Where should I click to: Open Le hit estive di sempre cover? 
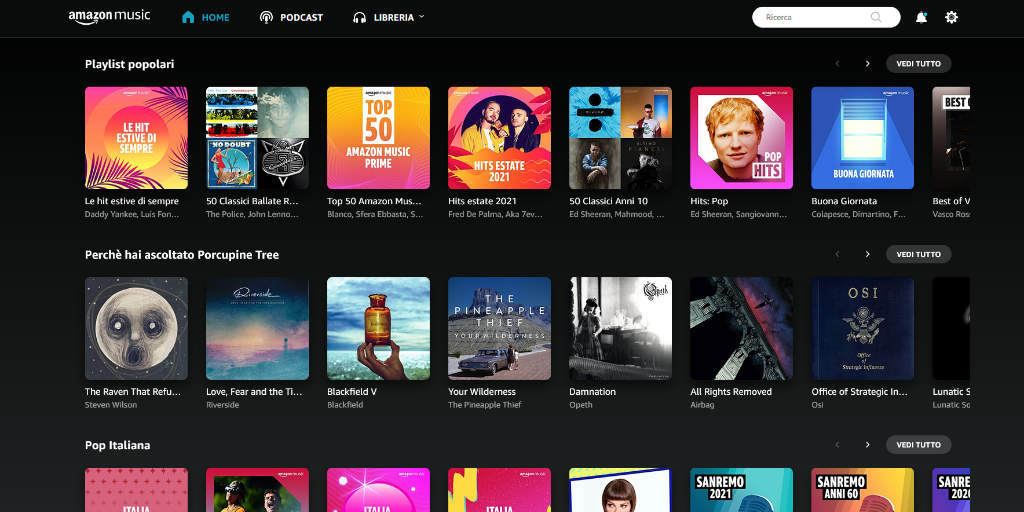tap(136, 138)
